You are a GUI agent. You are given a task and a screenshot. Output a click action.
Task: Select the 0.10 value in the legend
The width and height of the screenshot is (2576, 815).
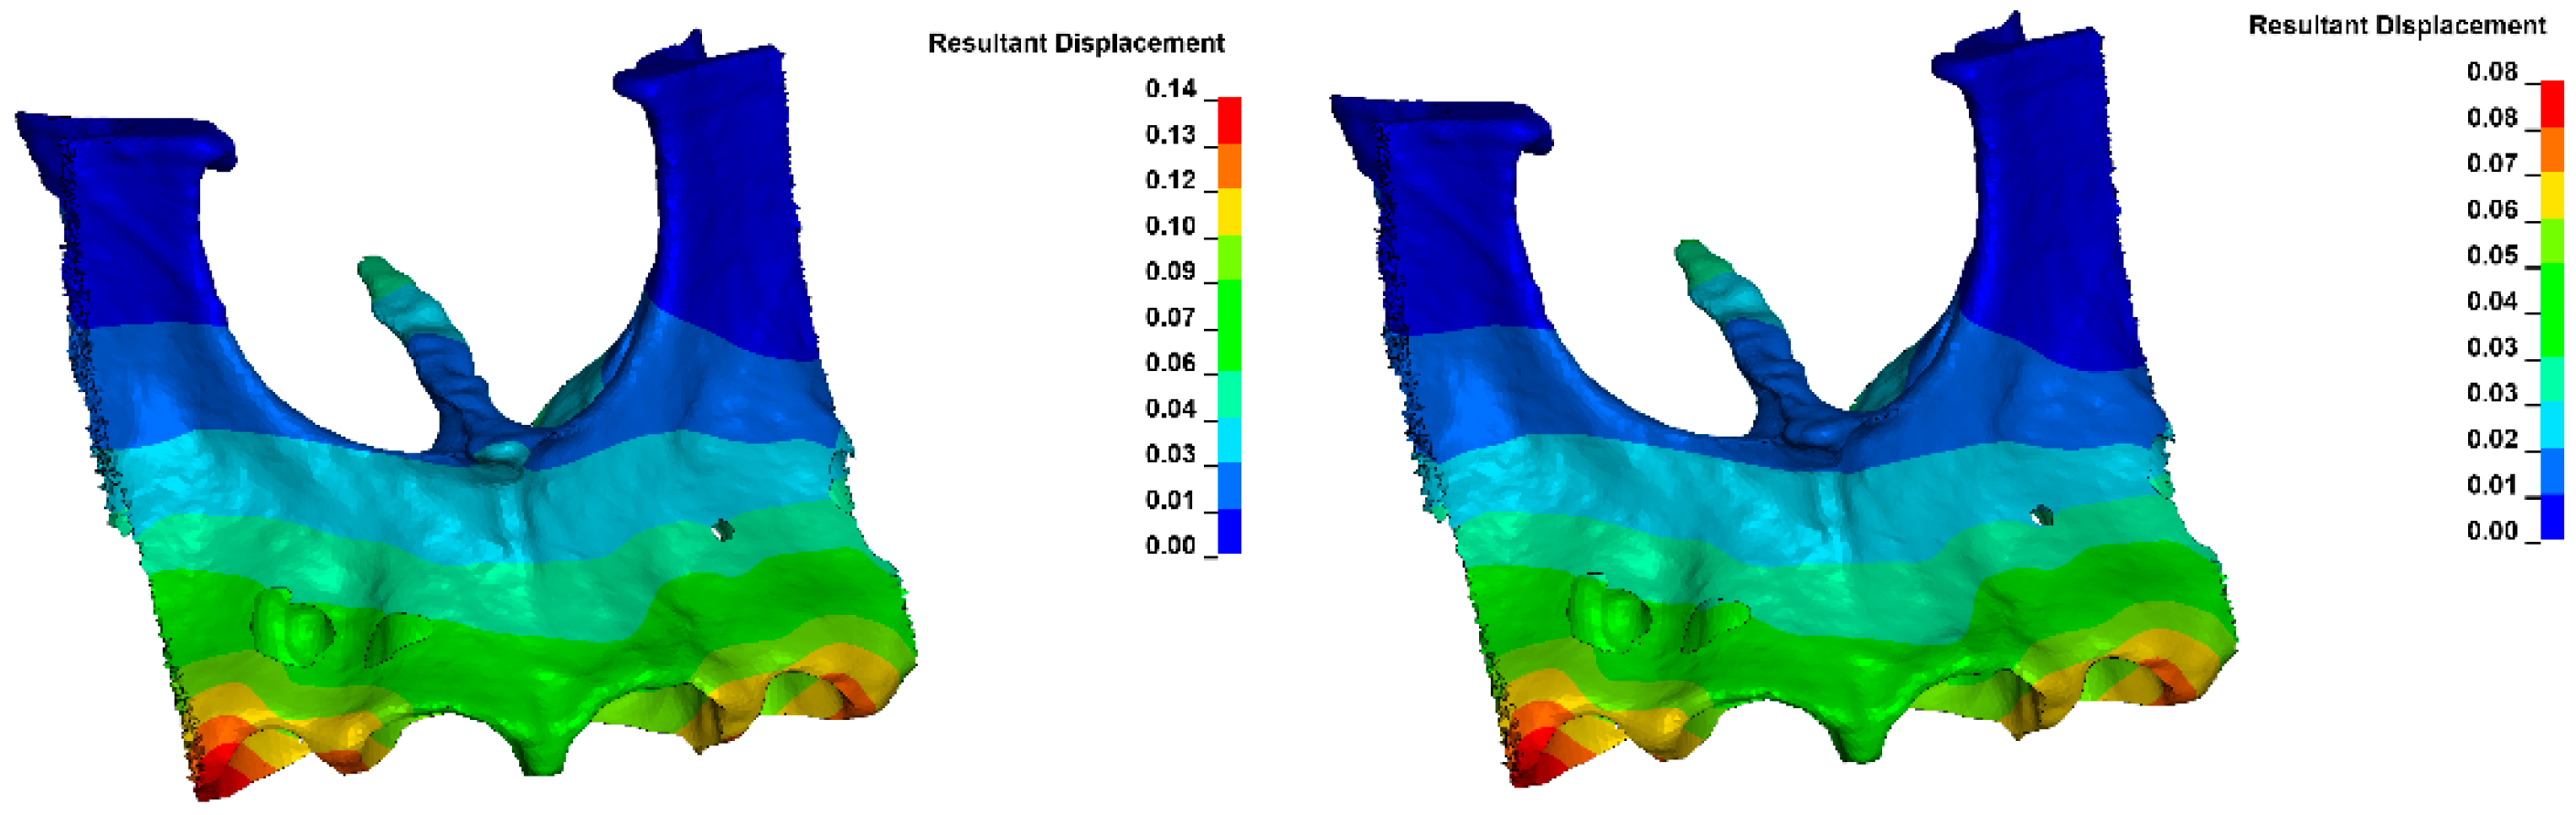point(1171,226)
